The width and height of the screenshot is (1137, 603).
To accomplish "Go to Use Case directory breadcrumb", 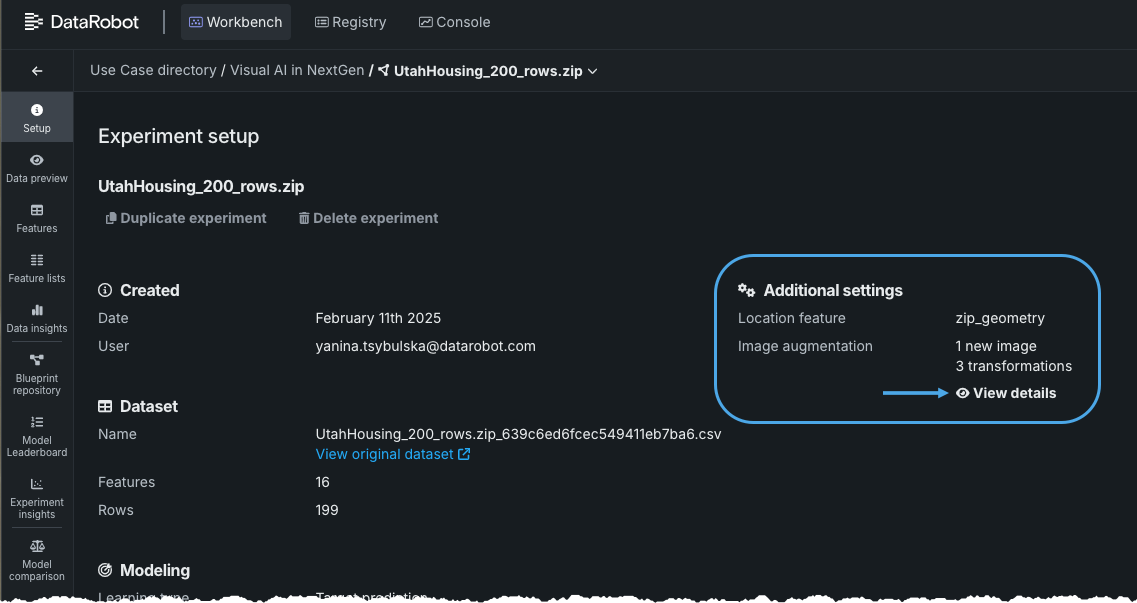I will pyautogui.click(x=153, y=71).
